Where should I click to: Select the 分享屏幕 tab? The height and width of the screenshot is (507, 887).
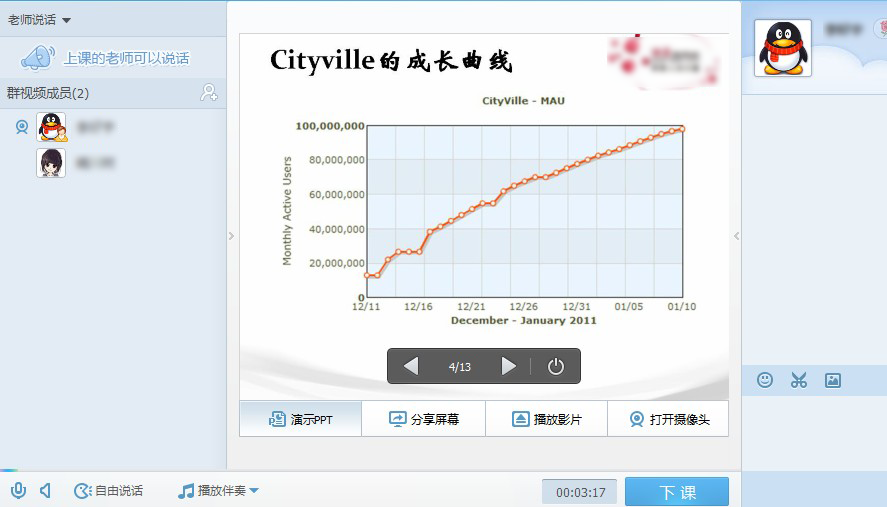click(423, 419)
